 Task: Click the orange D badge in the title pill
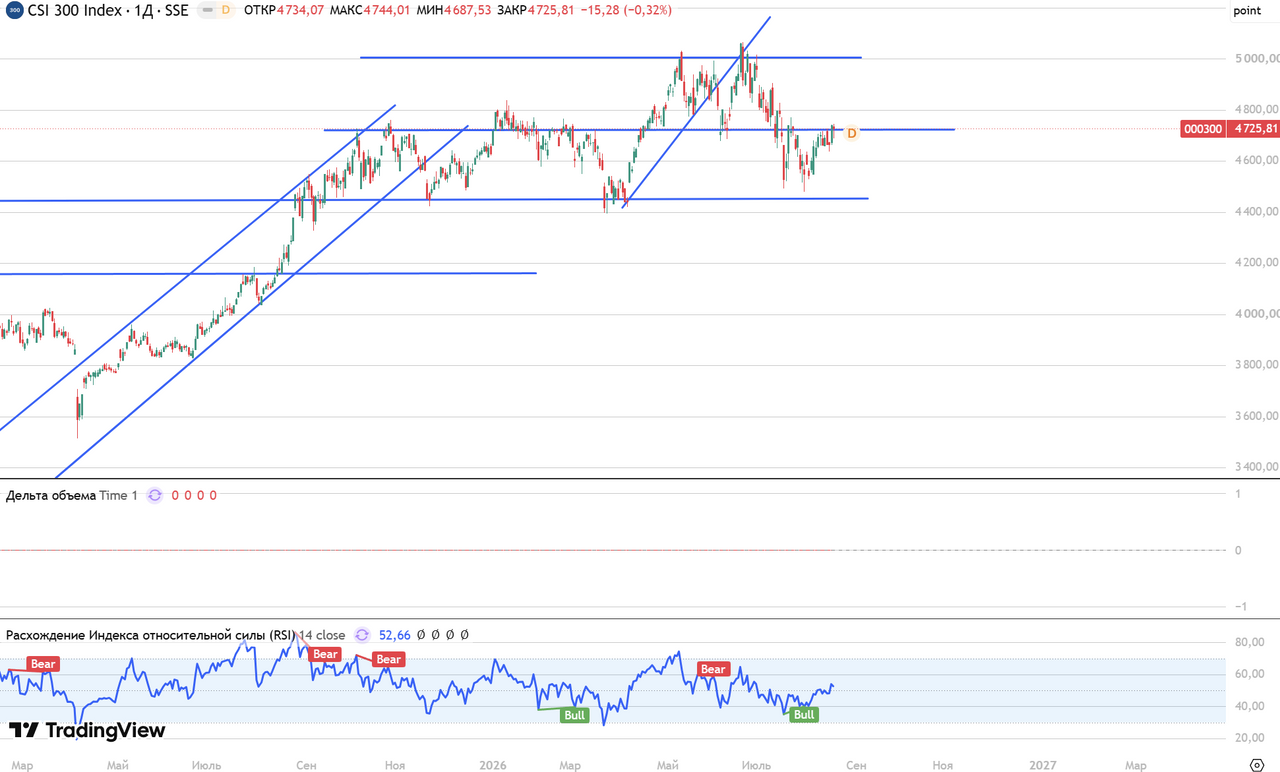pos(225,10)
